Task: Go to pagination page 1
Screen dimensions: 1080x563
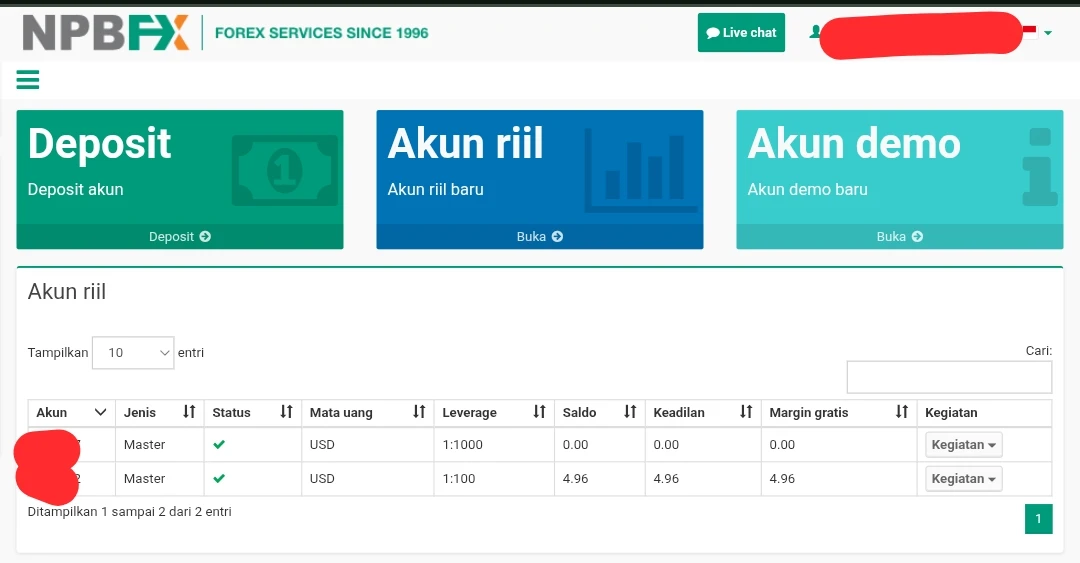Action: [x=1038, y=519]
